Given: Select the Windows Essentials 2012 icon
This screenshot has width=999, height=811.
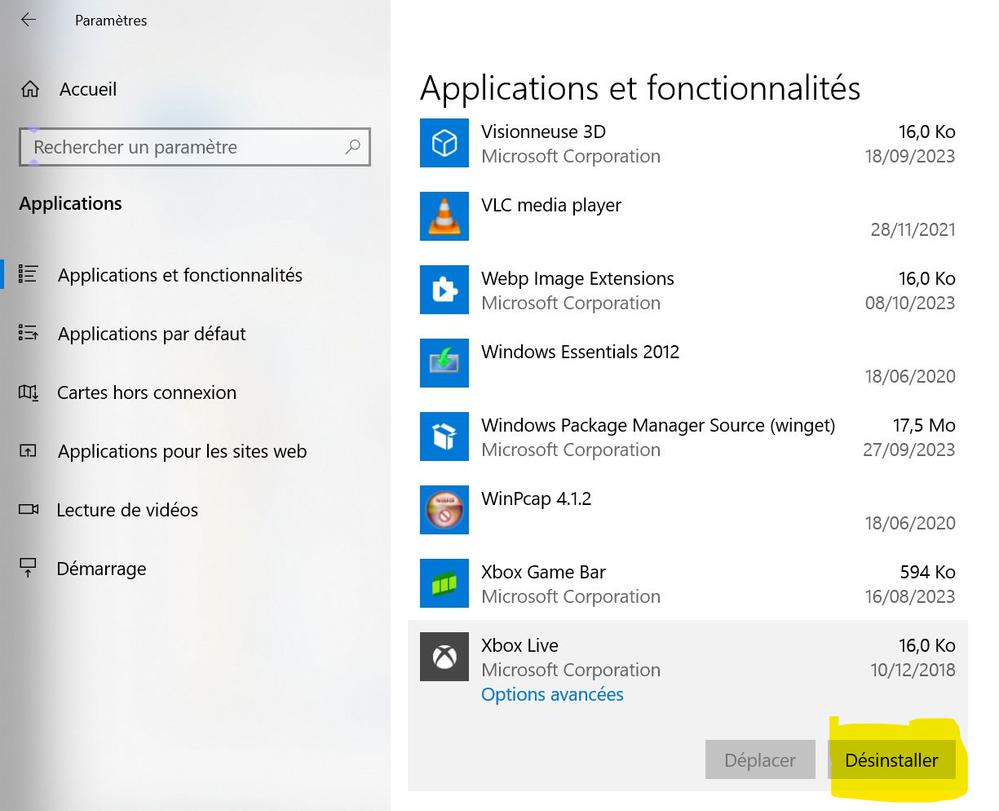Looking at the screenshot, I should 444,363.
